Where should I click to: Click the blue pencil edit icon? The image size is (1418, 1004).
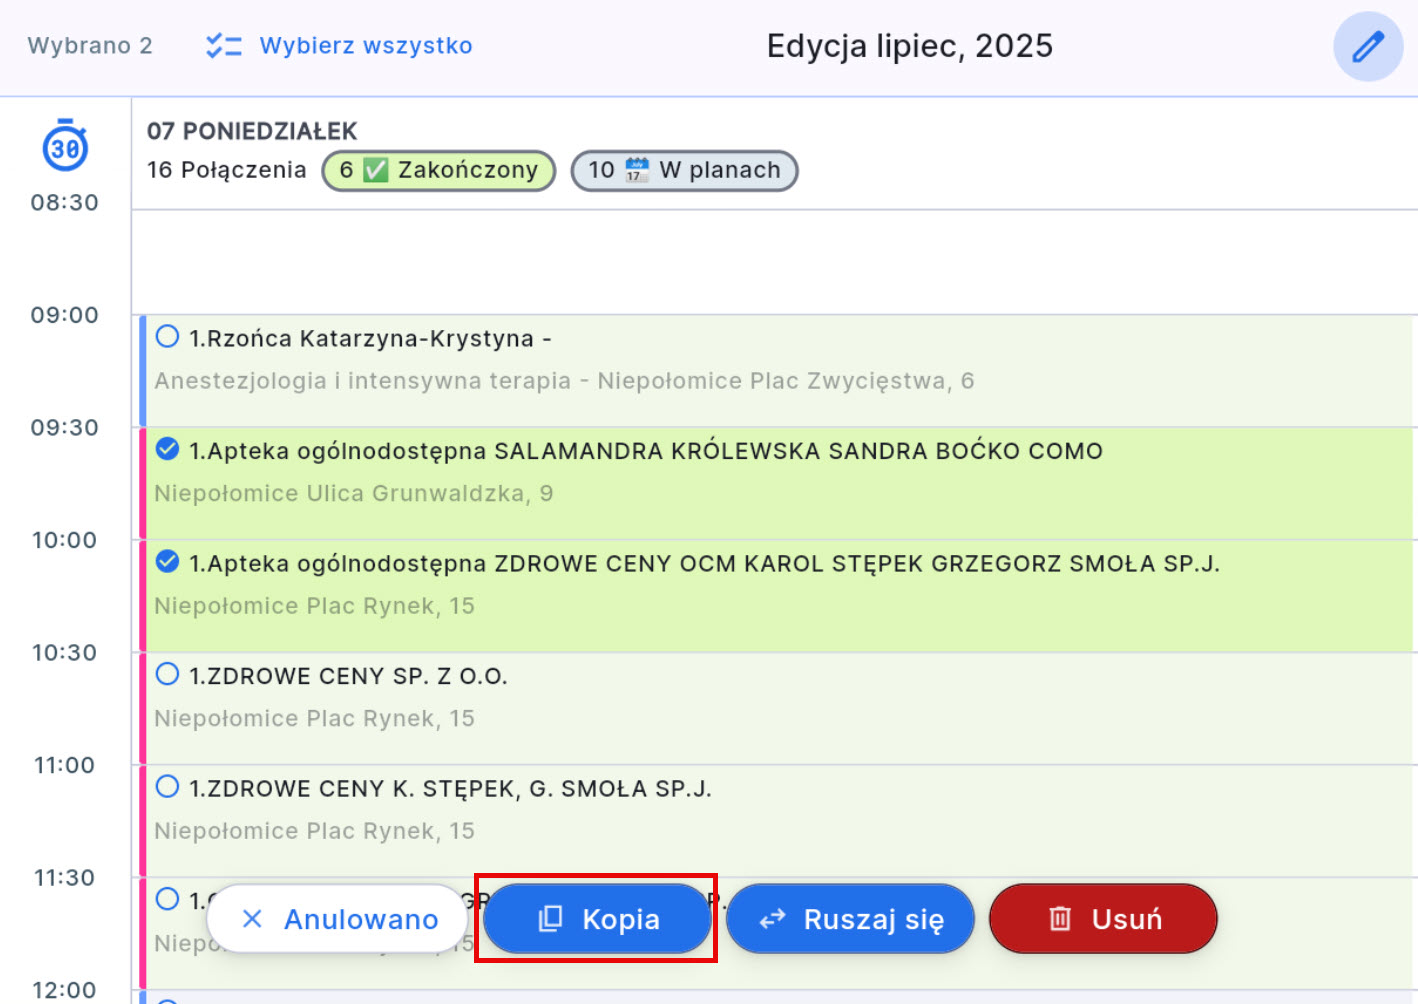[1367, 47]
